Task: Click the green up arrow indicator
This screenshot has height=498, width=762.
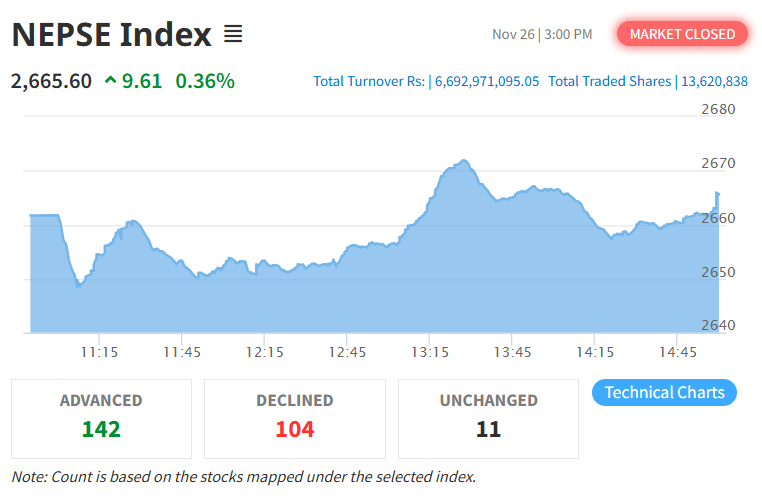Action: [x=110, y=81]
